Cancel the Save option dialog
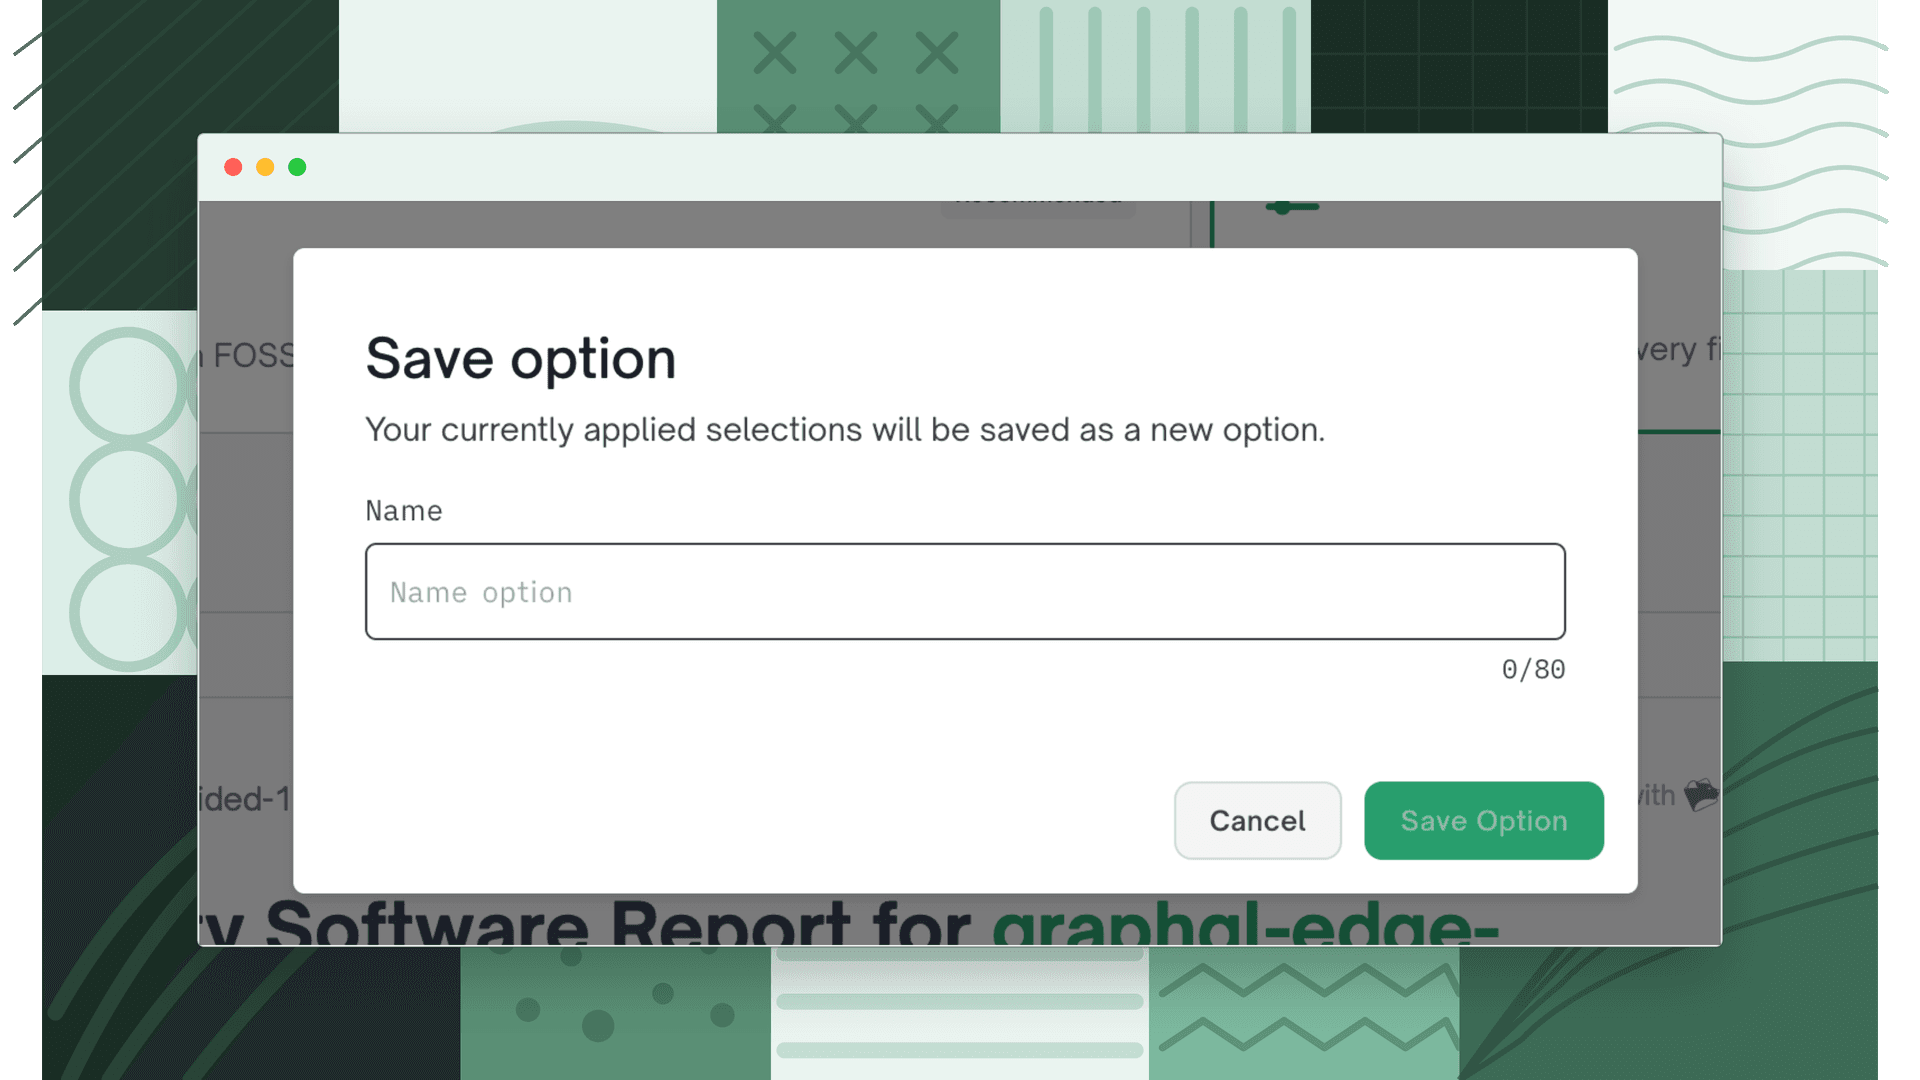This screenshot has width=1920, height=1080. (x=1257, y=820)
